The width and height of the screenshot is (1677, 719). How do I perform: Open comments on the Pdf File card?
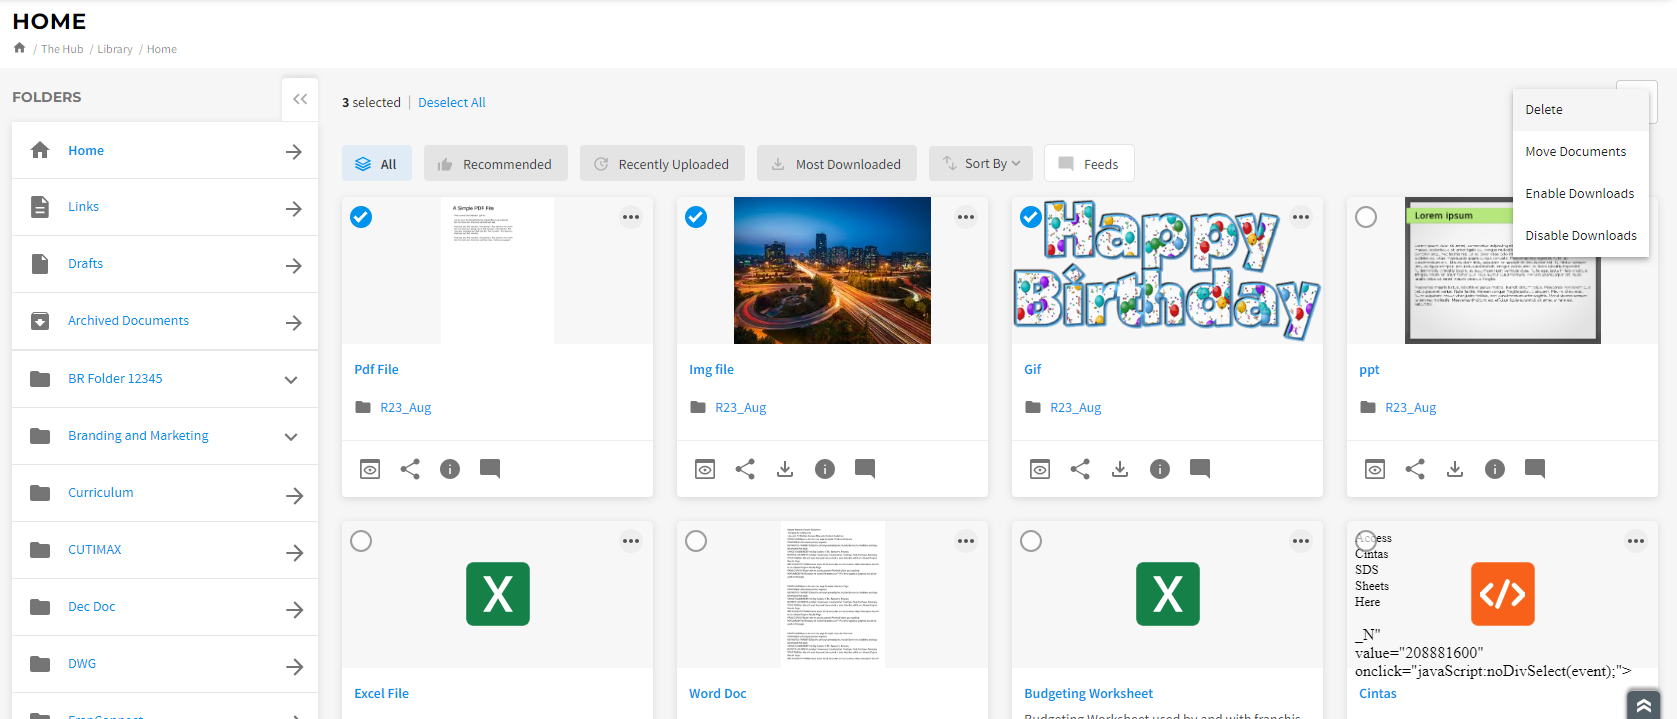pyautogui.click(x=490, y=468)
